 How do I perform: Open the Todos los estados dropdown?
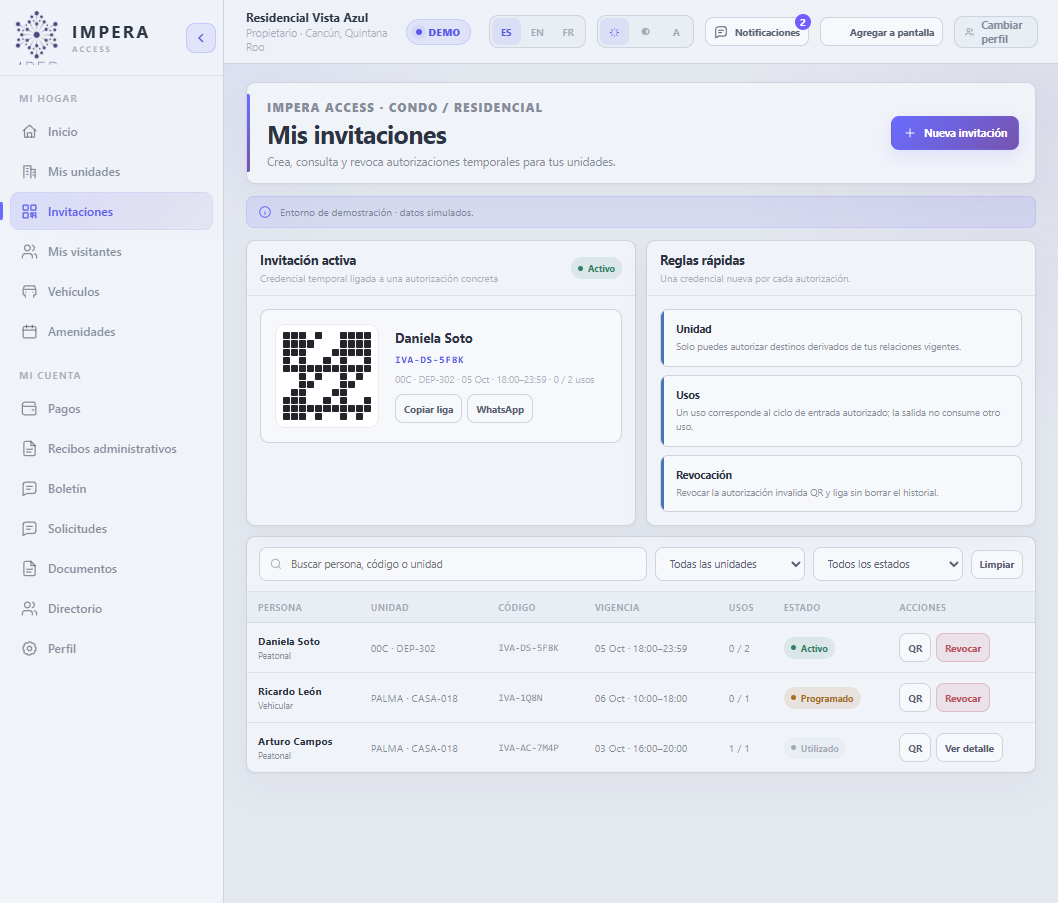[888, 564]
